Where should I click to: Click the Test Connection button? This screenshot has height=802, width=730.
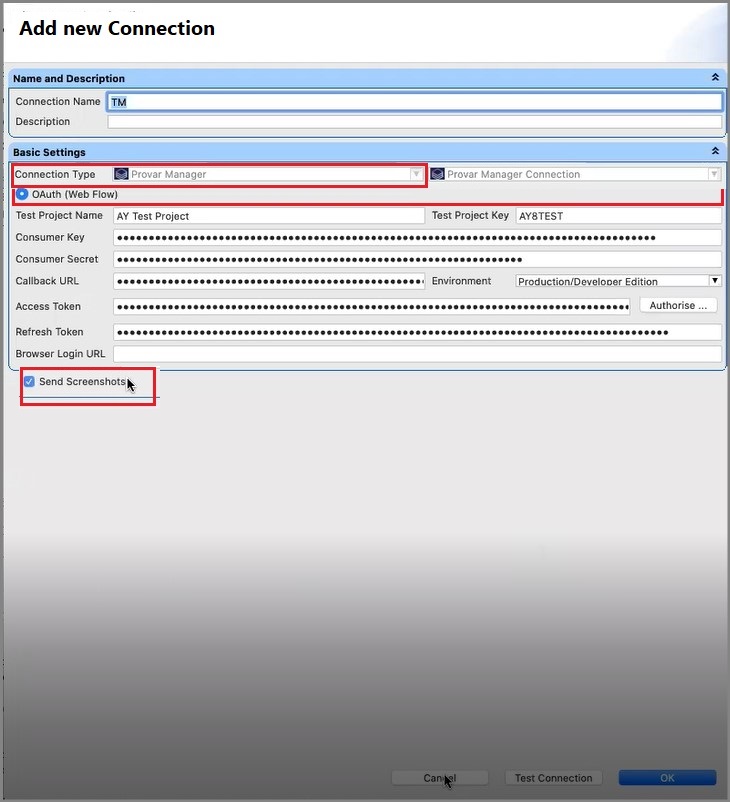pyautogui.click(x=554, y=778)
